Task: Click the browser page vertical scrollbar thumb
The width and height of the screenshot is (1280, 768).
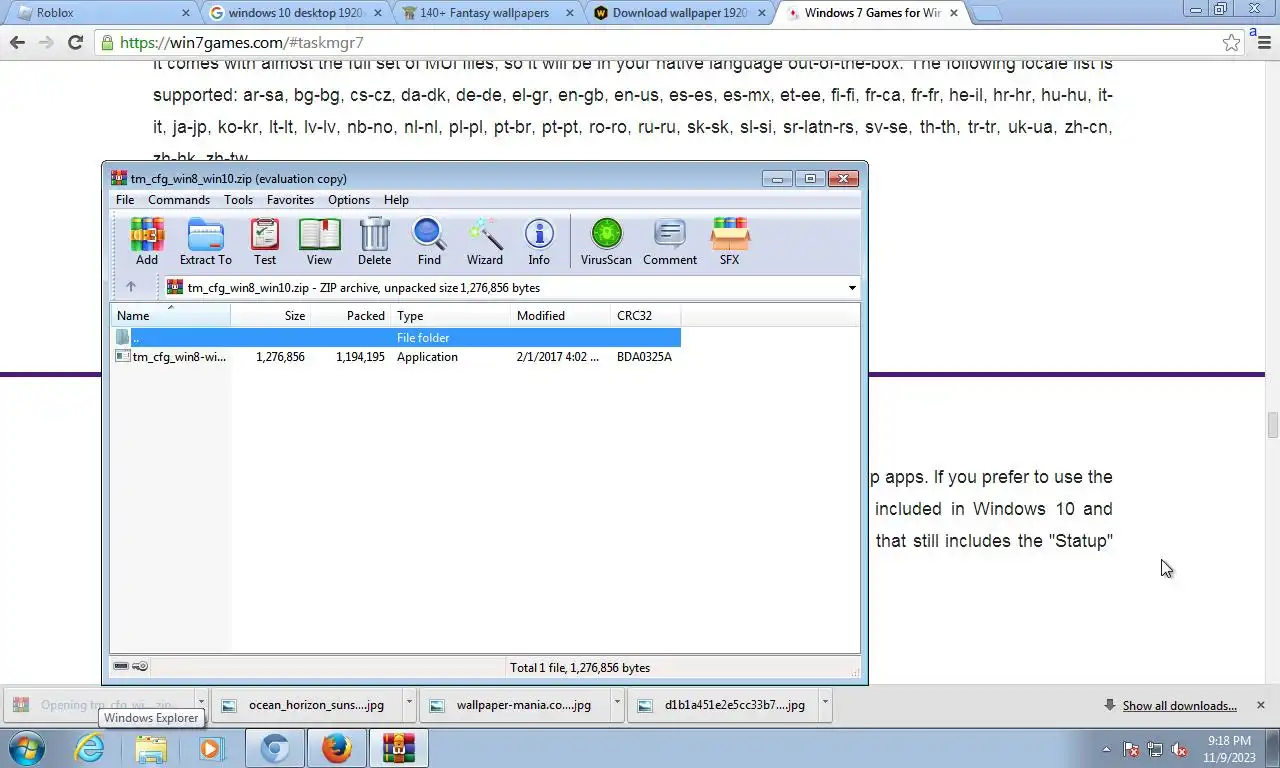Action: (x=1272, y=425)
